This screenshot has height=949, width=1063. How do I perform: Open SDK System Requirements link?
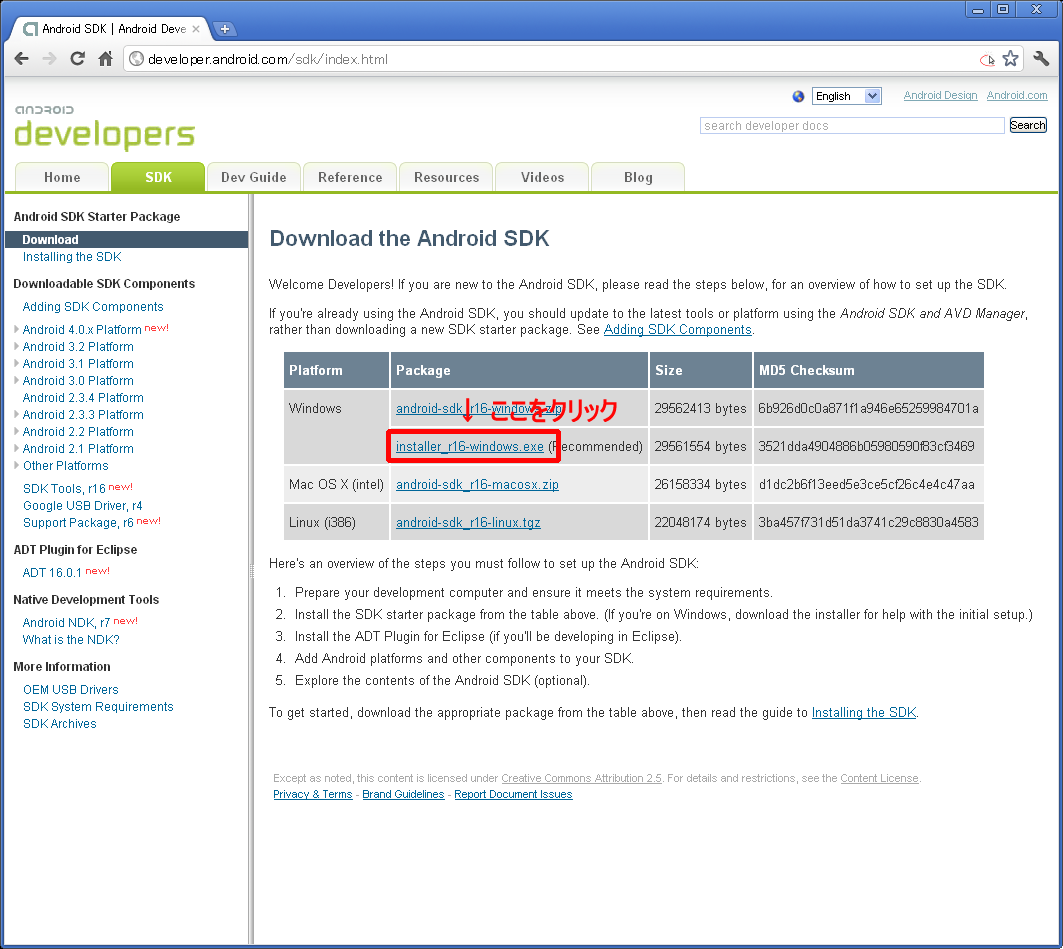tap(98, 706)
